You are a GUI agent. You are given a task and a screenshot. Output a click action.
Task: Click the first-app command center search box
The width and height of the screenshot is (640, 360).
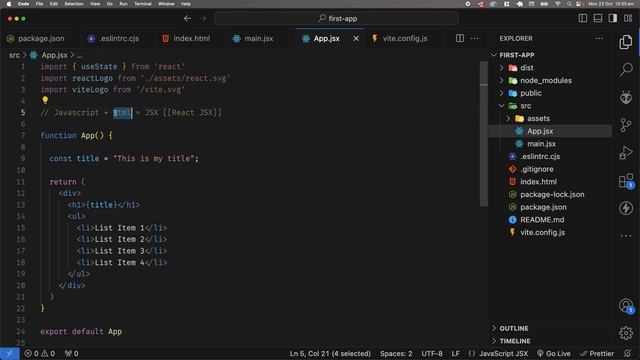click(x=337, y=18)
